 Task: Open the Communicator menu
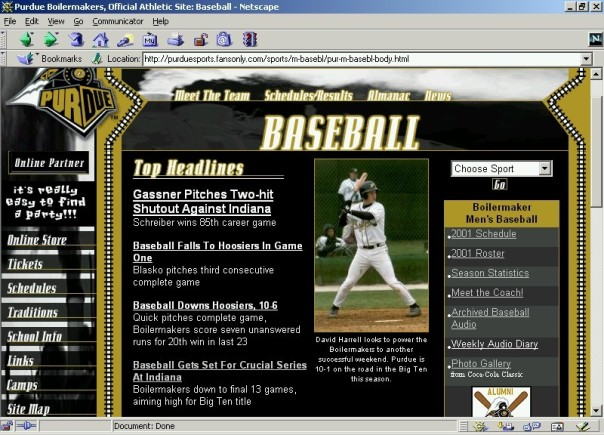(x=117, y=21)
